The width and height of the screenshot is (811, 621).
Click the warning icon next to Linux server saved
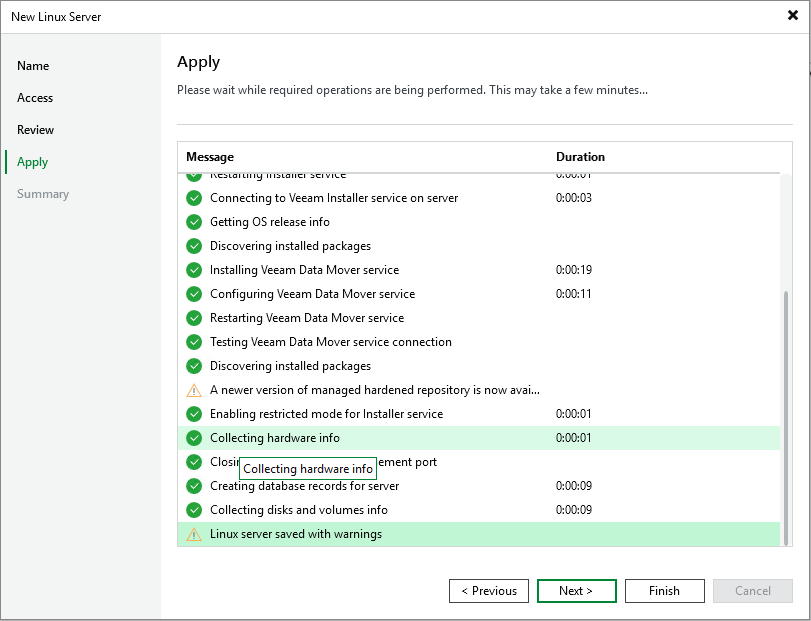click(x=194, y=534)
